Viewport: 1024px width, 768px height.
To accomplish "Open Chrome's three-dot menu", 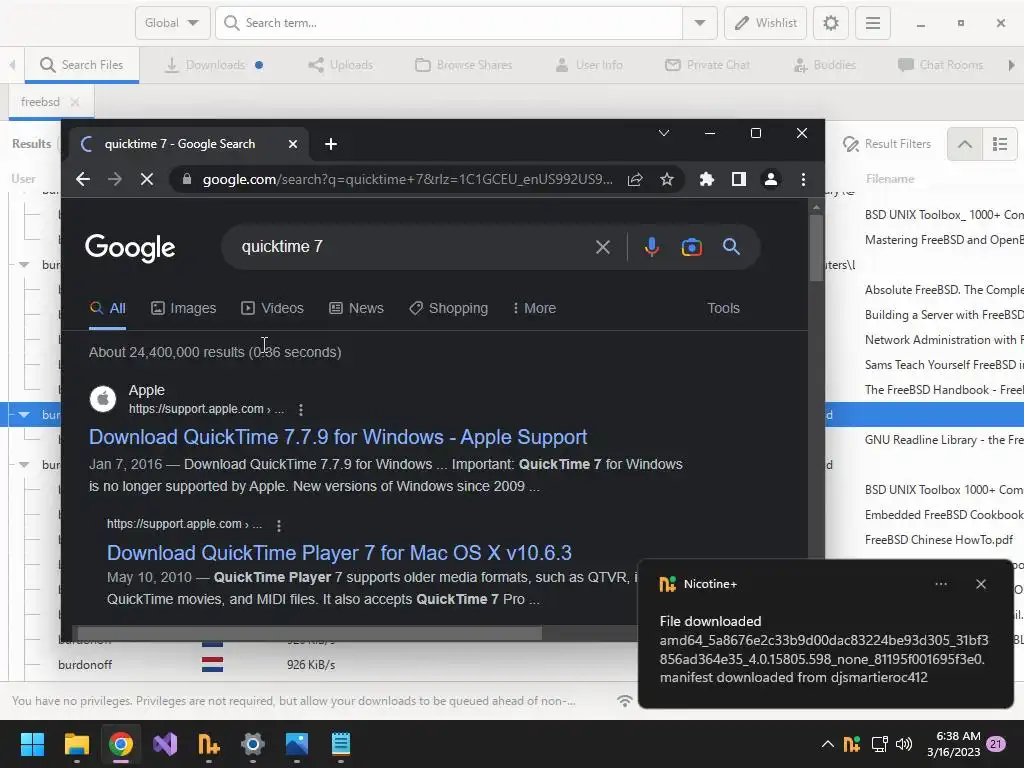I will tap(803, 179).
